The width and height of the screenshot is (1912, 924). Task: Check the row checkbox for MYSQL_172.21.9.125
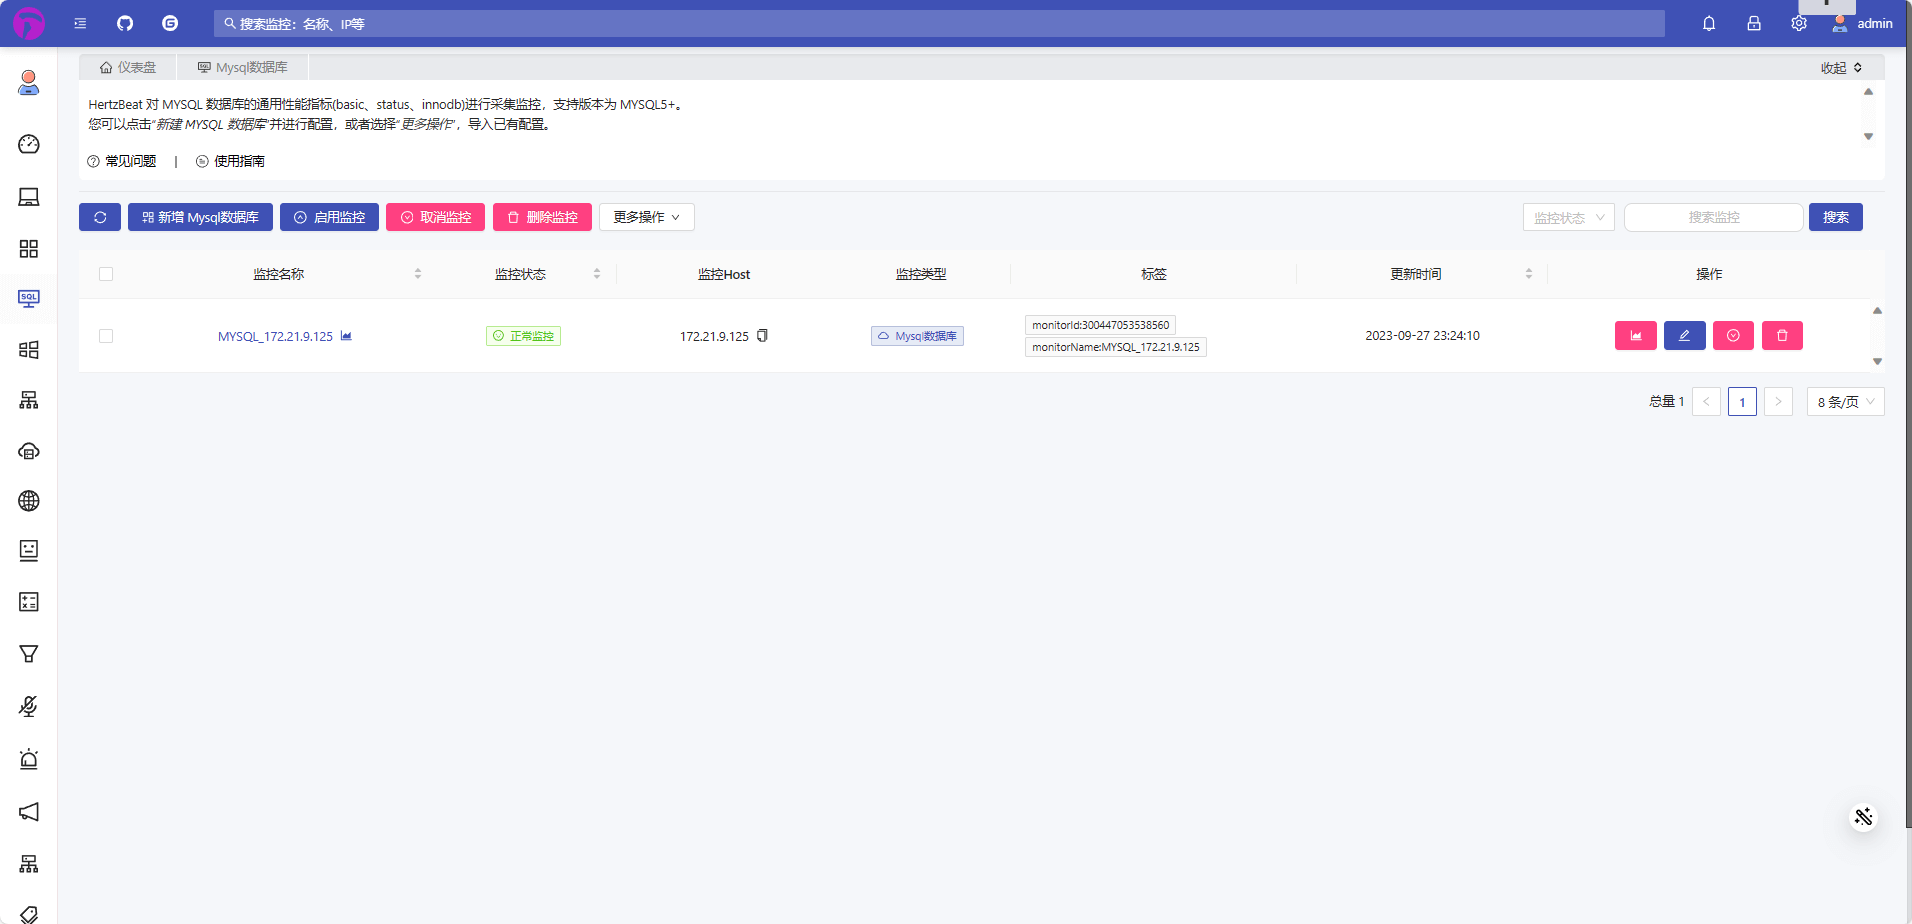[x=106, y=336]
